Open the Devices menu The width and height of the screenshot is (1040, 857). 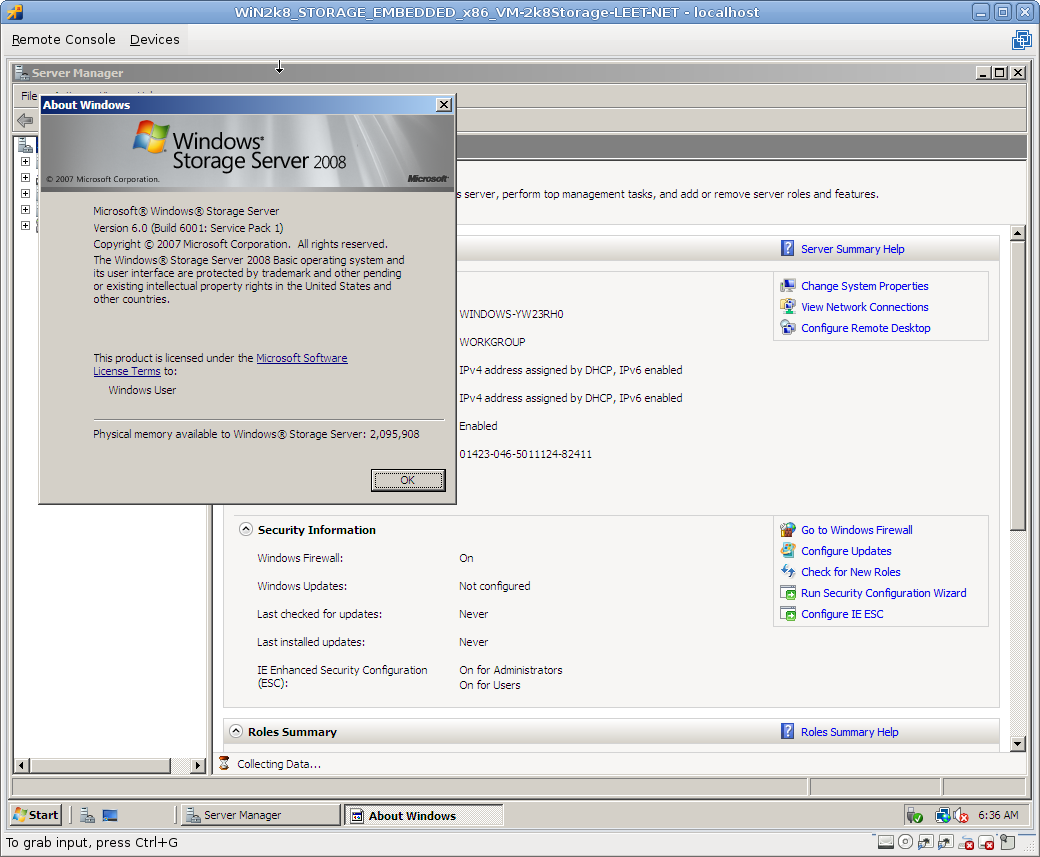click(x=154, y=40)
